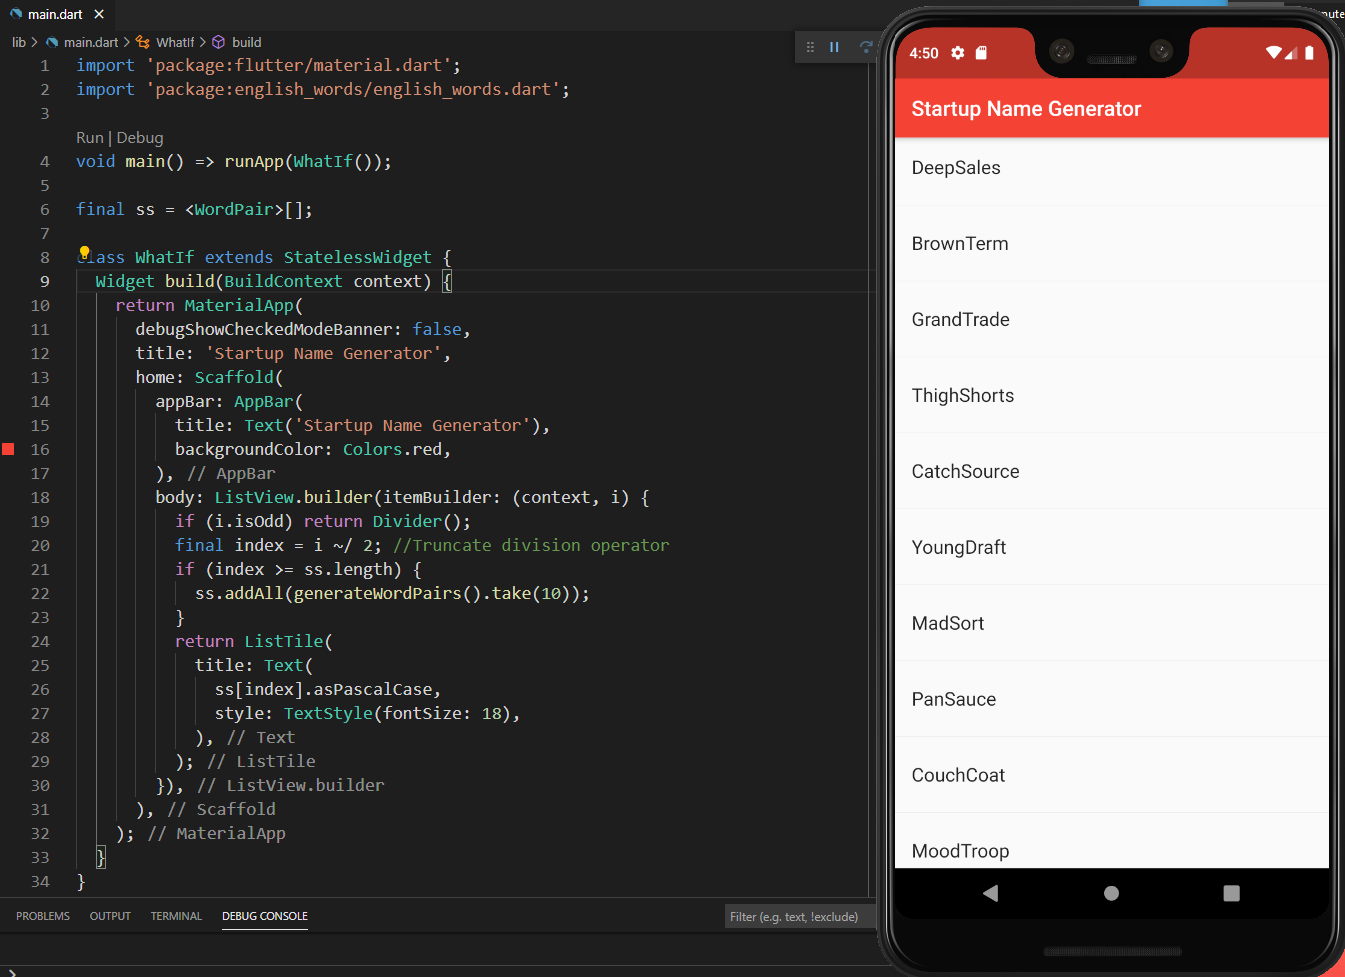The width and height of the screenshot is (1345, 977).
Task: Switch to the TERMINAL panel tab
Action: point(176,916)
